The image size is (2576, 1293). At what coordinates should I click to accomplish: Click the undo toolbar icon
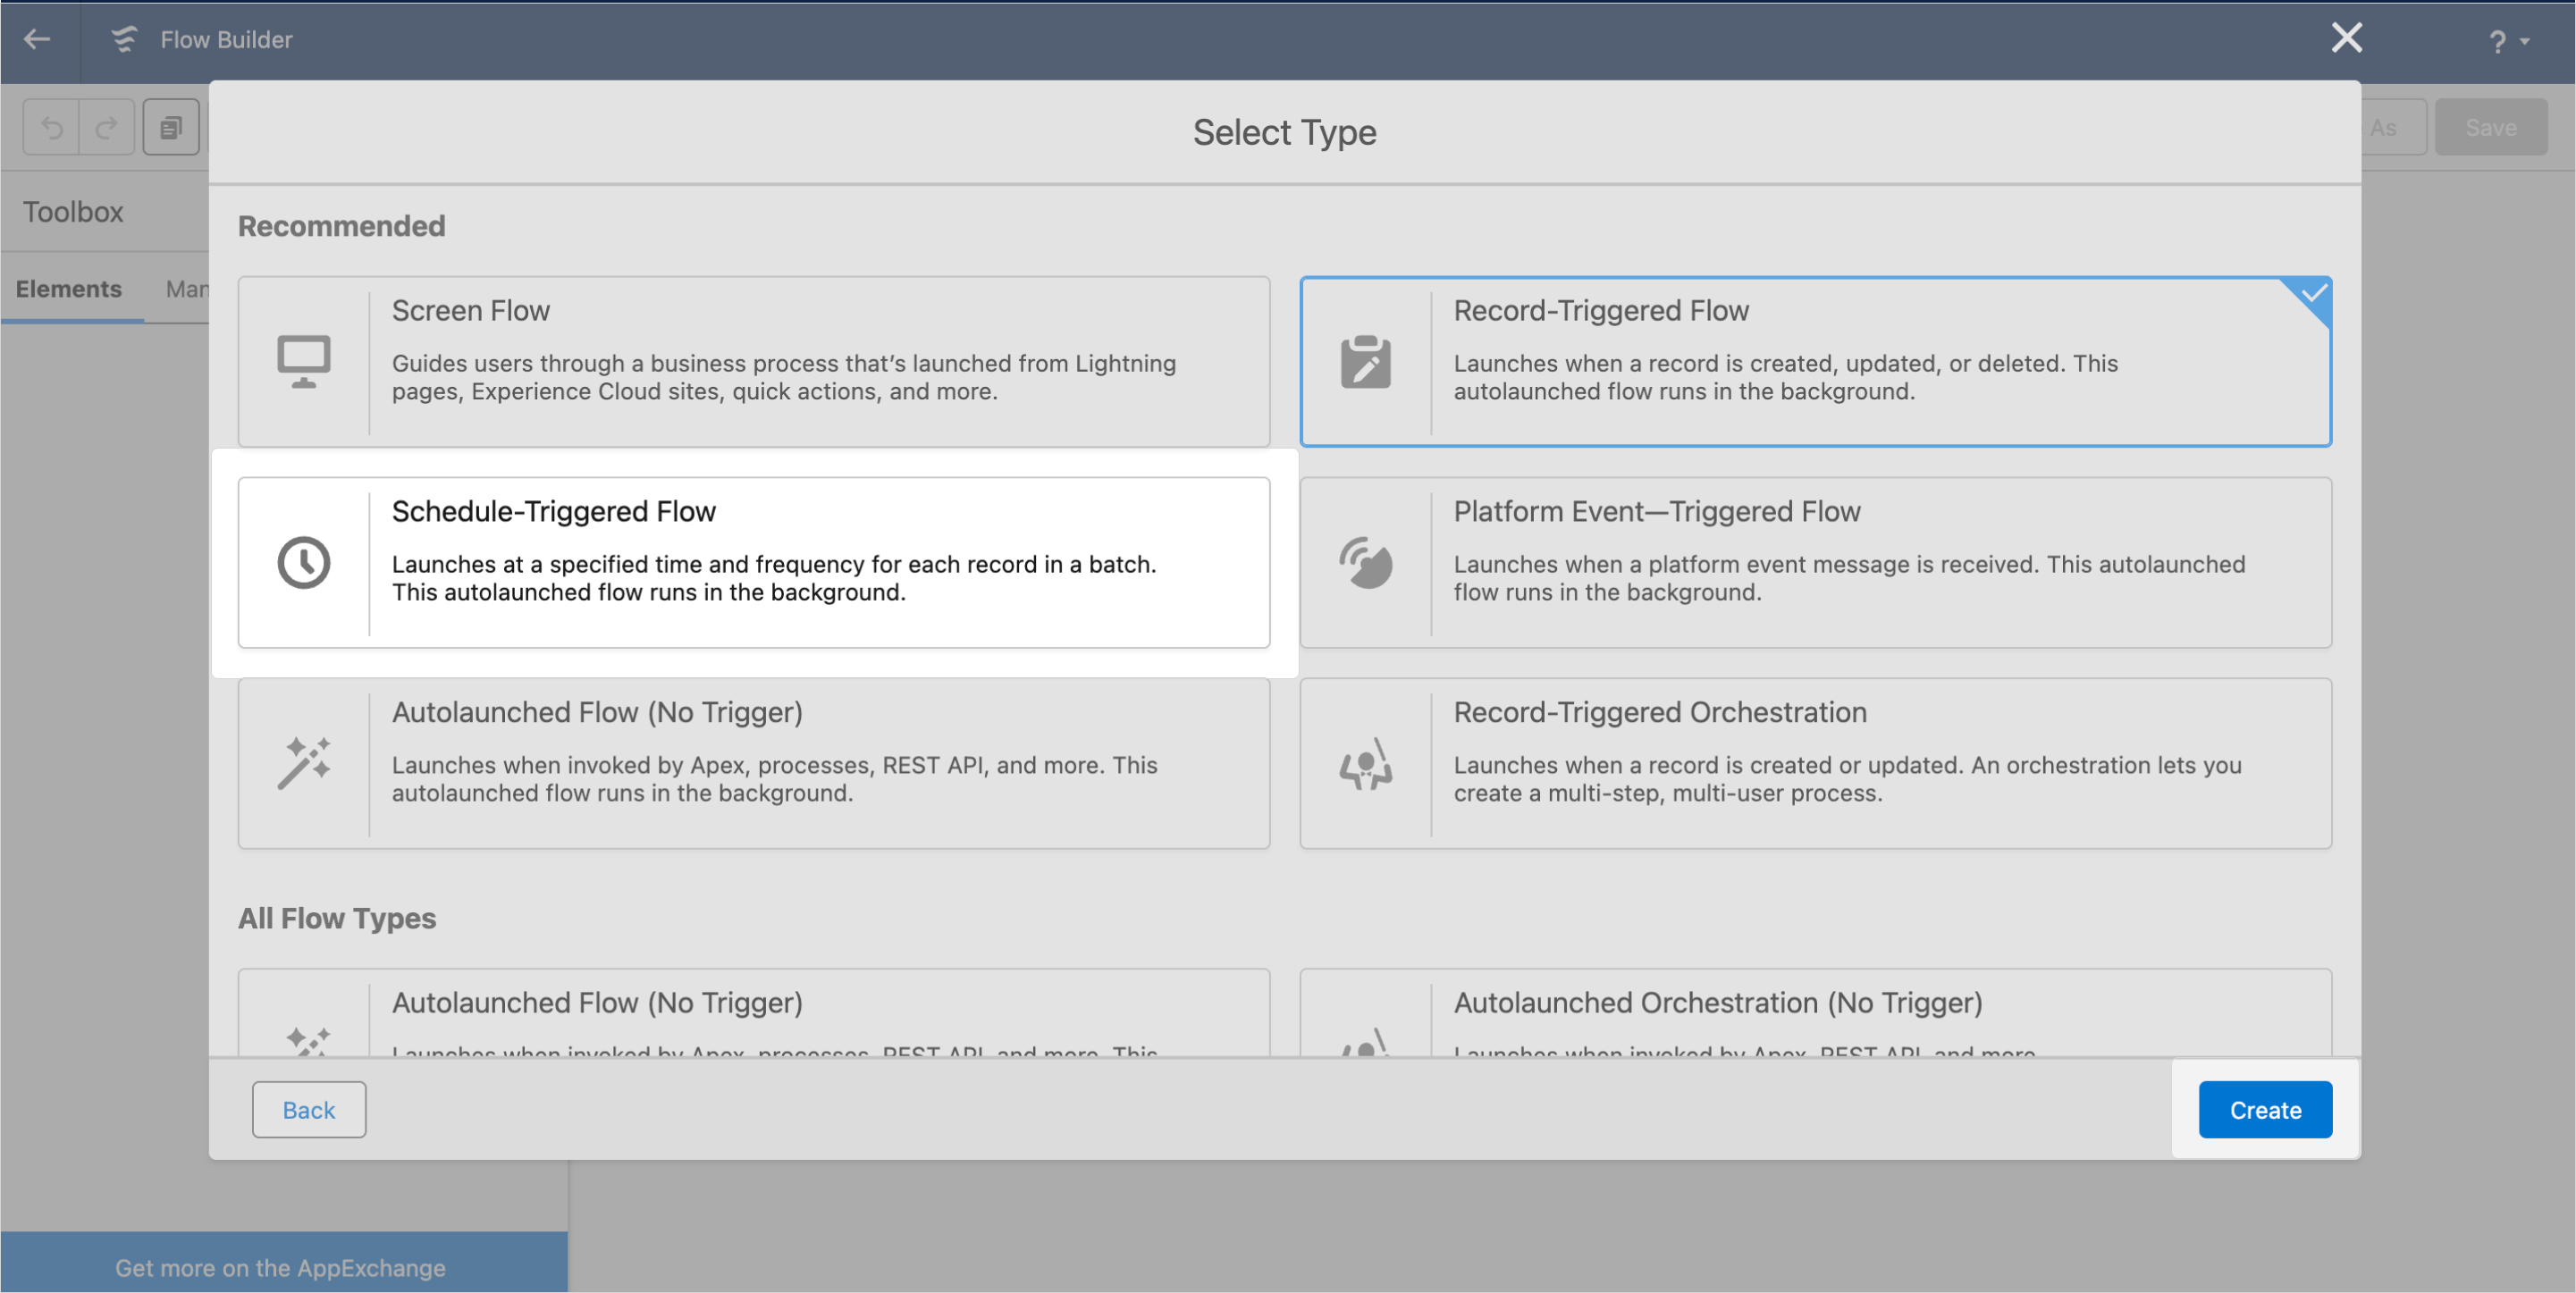52,127
